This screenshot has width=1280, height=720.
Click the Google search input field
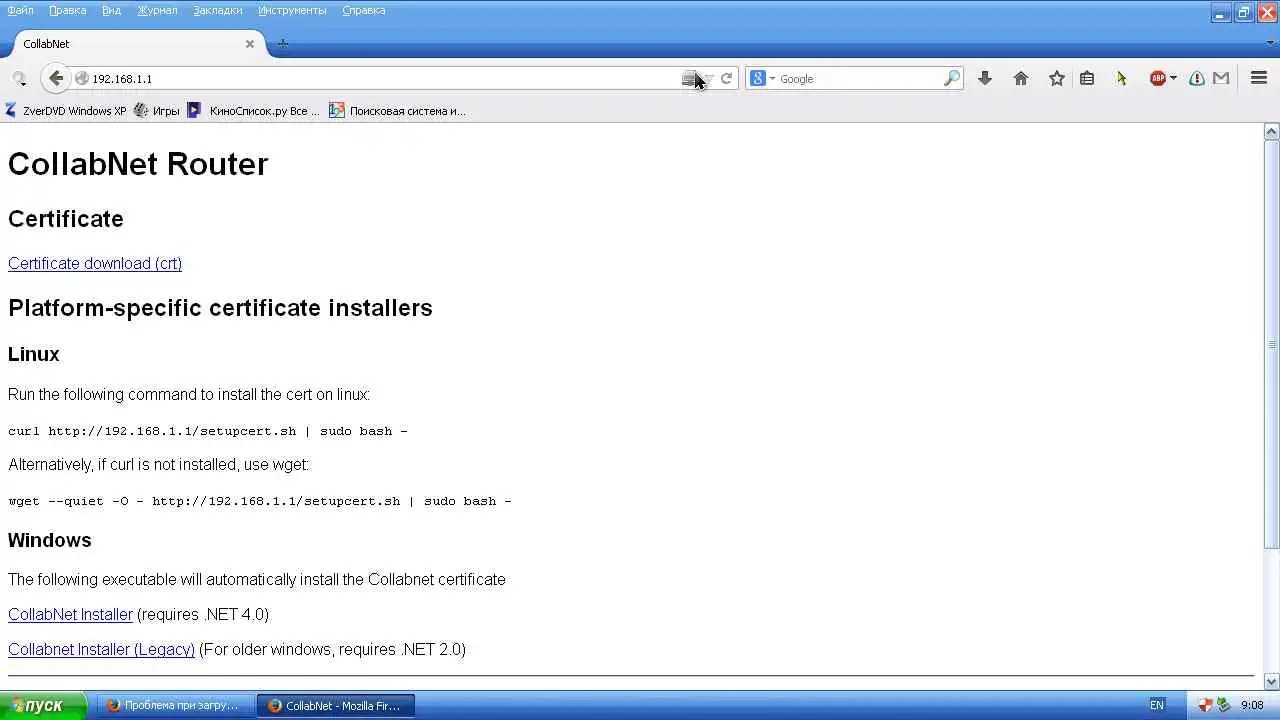tap(859, 78)
